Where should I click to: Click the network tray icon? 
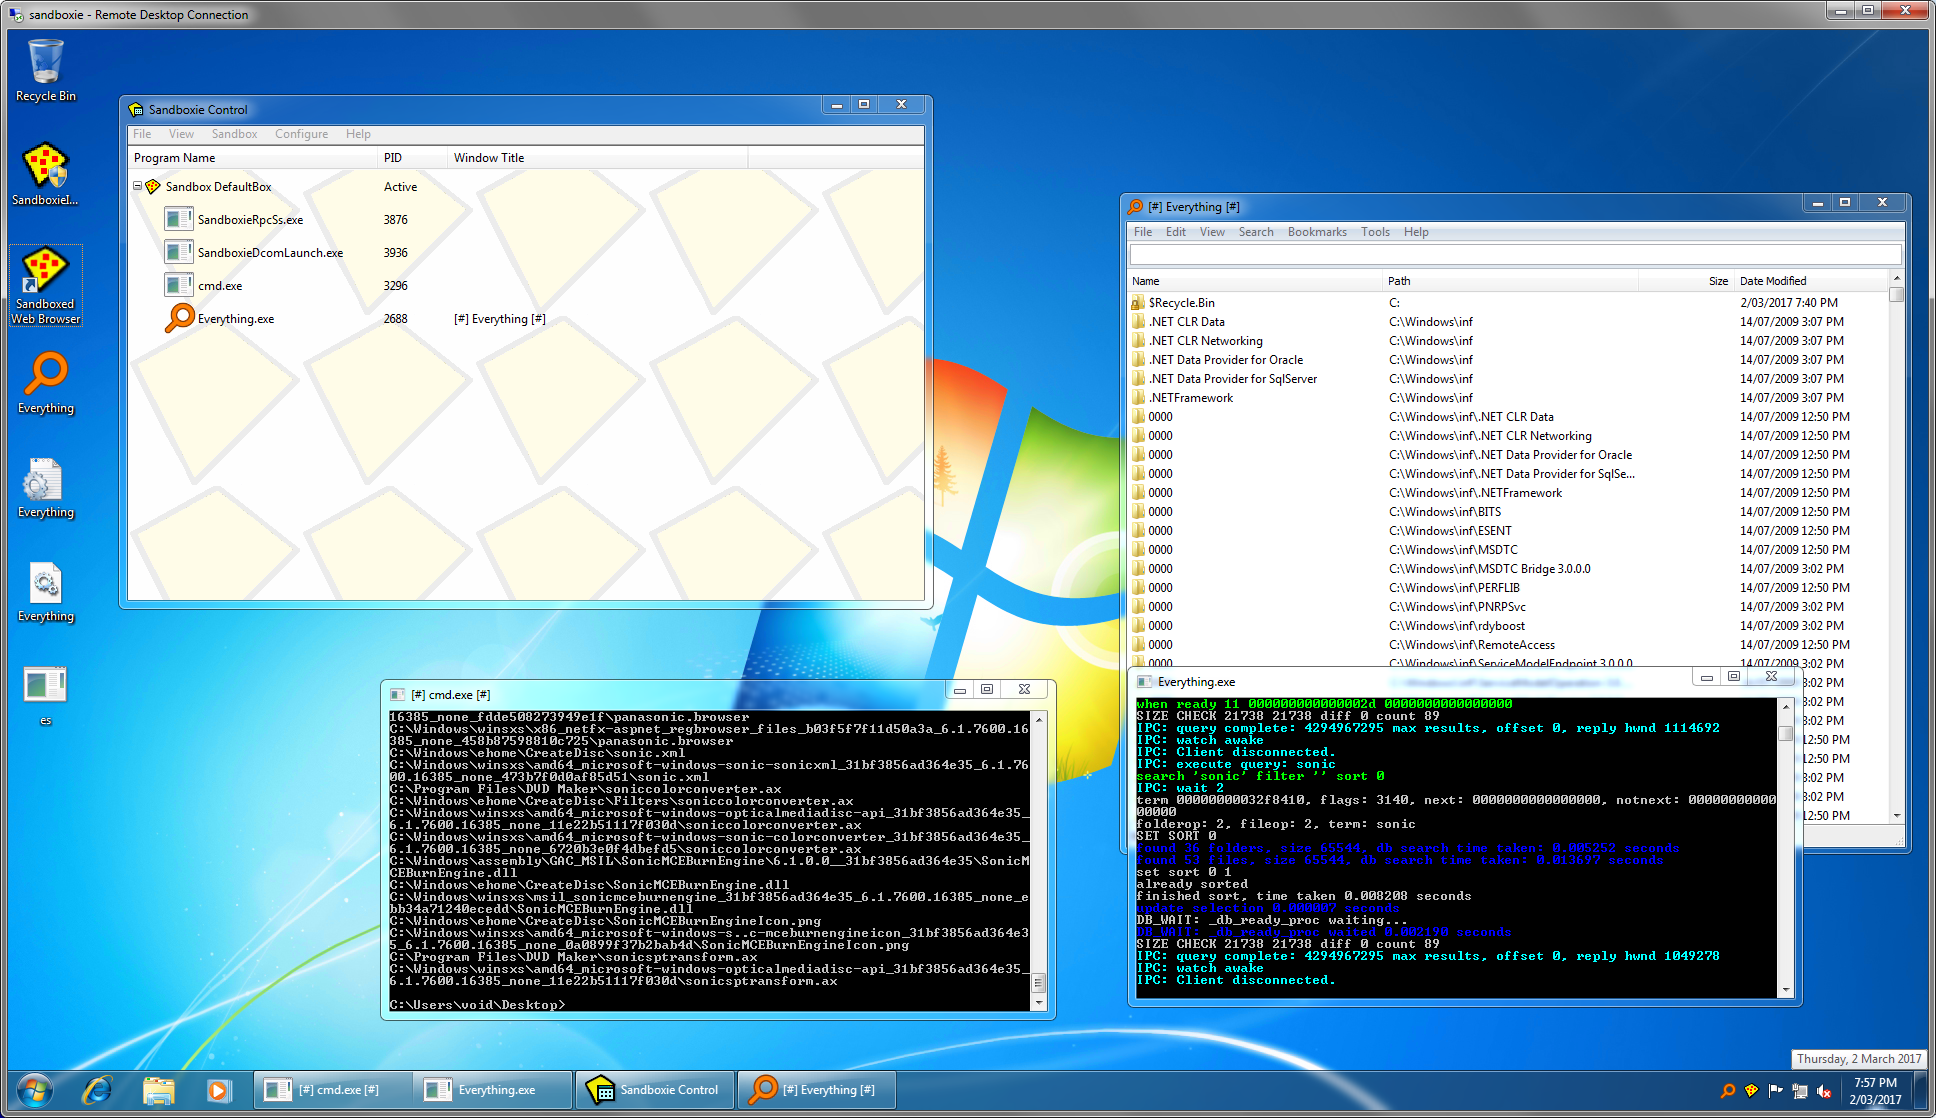click(1800, 1091)
